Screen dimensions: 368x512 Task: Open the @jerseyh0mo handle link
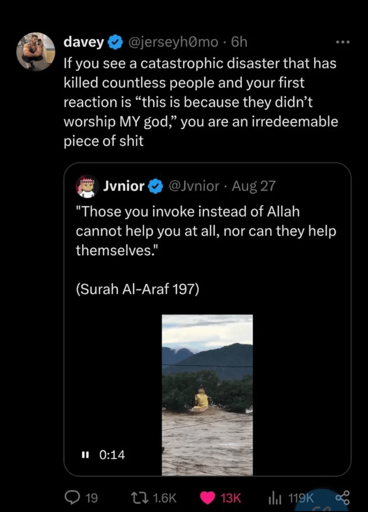[x=173, y=42]
